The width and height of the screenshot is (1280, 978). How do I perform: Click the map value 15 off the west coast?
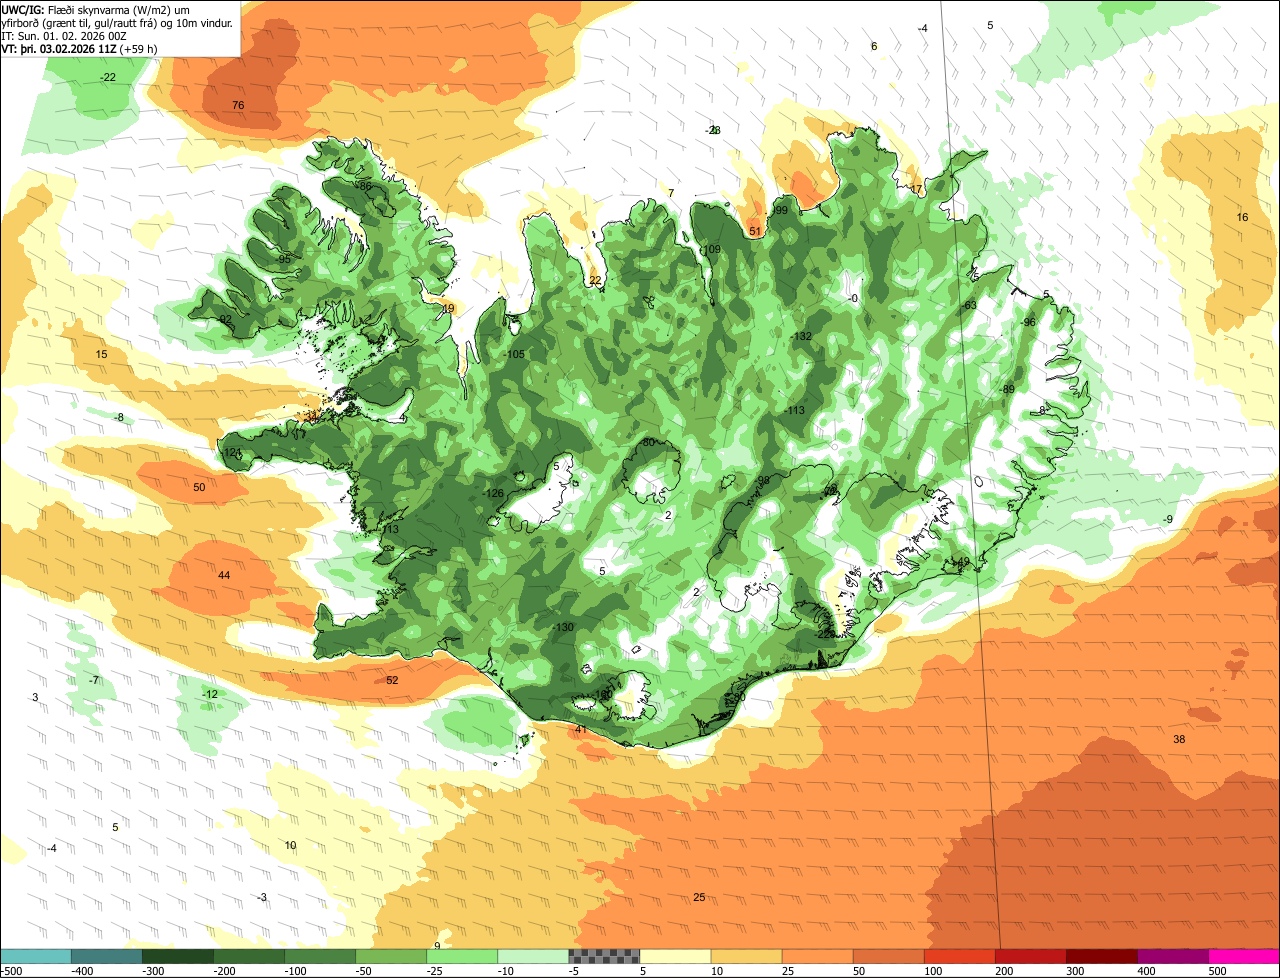coord(101,355)
